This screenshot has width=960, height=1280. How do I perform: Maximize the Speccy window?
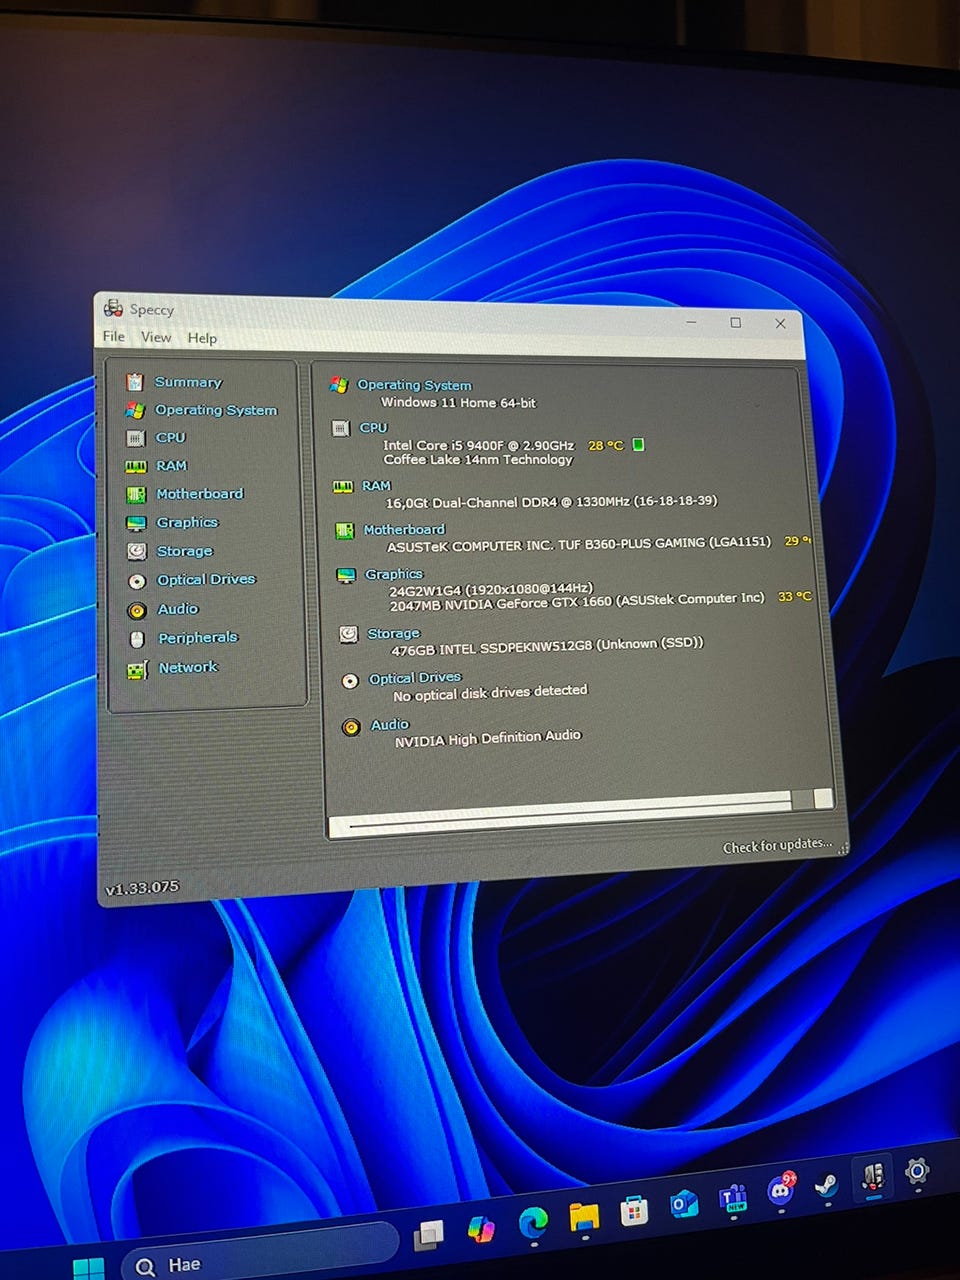[735, 322]
